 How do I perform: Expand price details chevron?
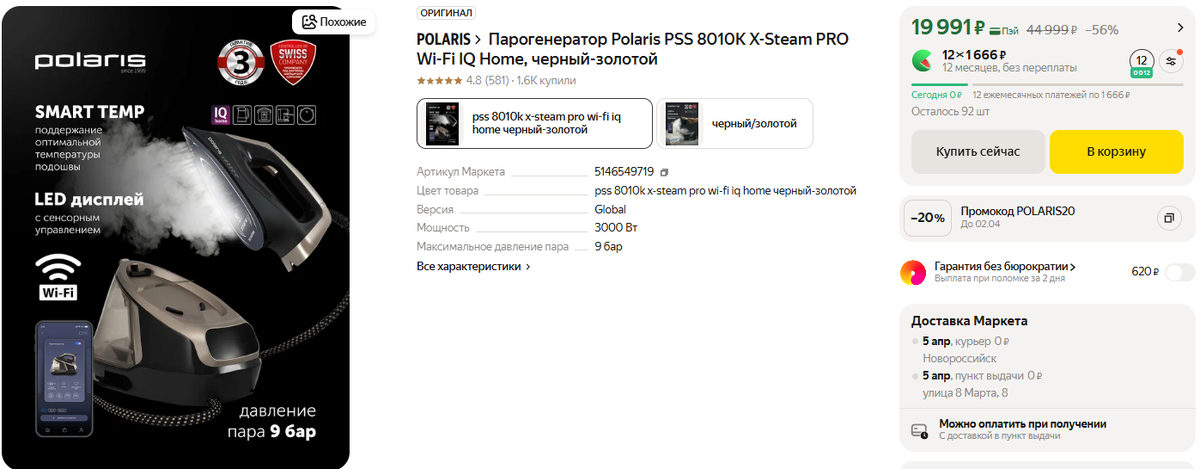point(1177,28)
